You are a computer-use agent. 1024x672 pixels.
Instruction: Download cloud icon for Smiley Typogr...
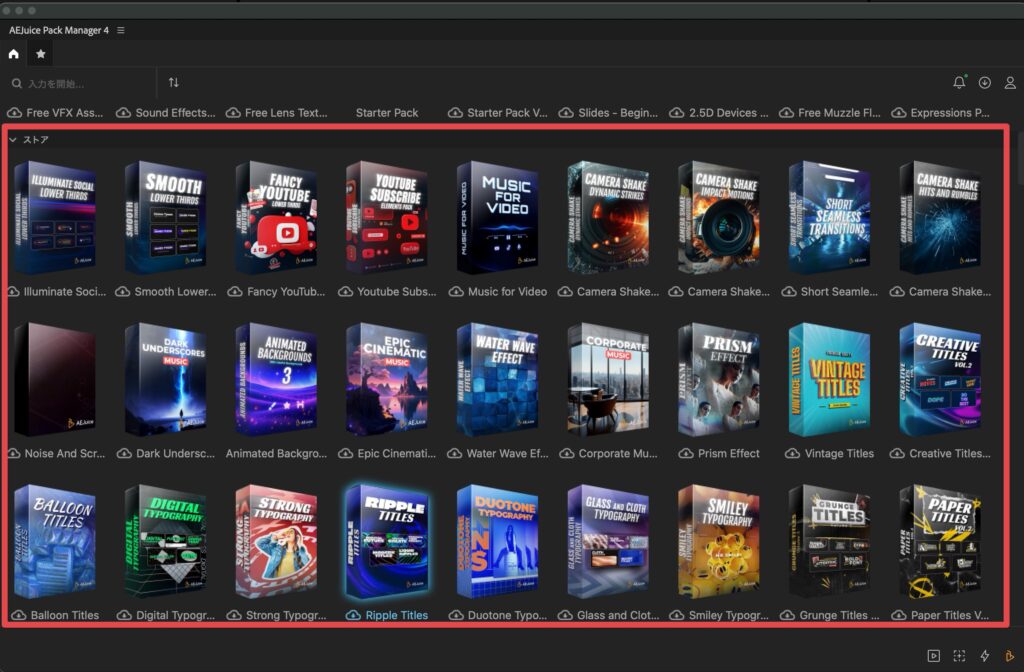[677, 615]
